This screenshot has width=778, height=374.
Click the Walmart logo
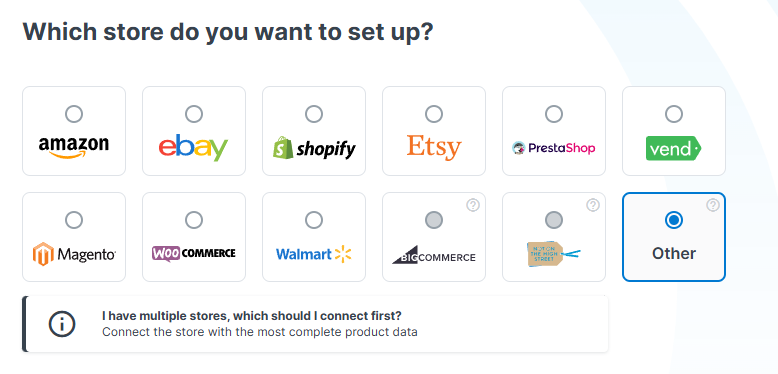pos(314,254)
